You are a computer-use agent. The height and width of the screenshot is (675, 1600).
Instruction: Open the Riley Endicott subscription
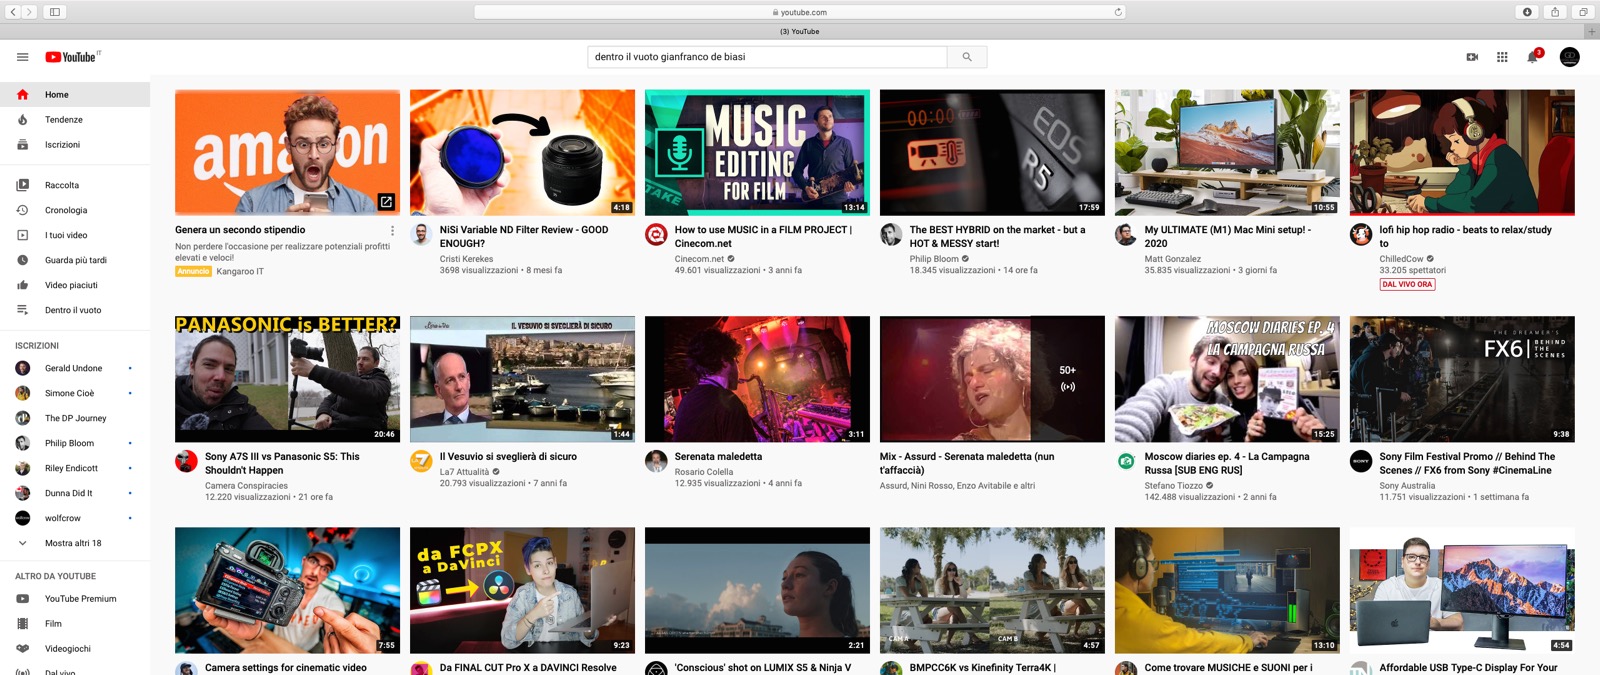point(75,468)
